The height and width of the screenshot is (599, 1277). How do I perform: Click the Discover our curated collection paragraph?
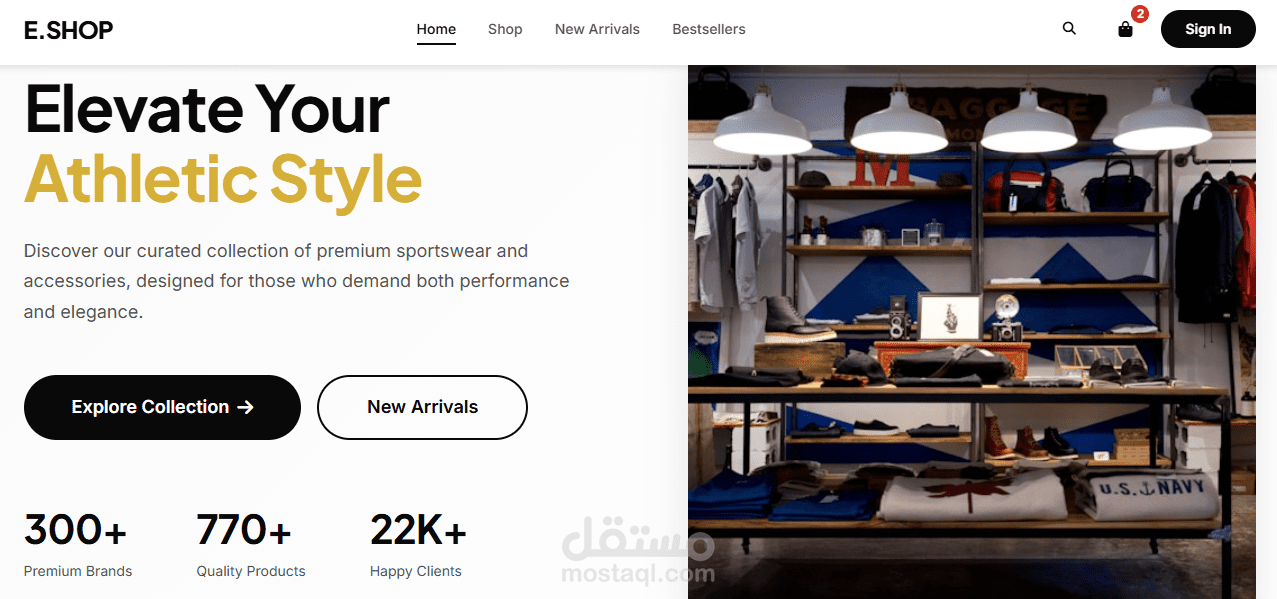pos(297,281)
